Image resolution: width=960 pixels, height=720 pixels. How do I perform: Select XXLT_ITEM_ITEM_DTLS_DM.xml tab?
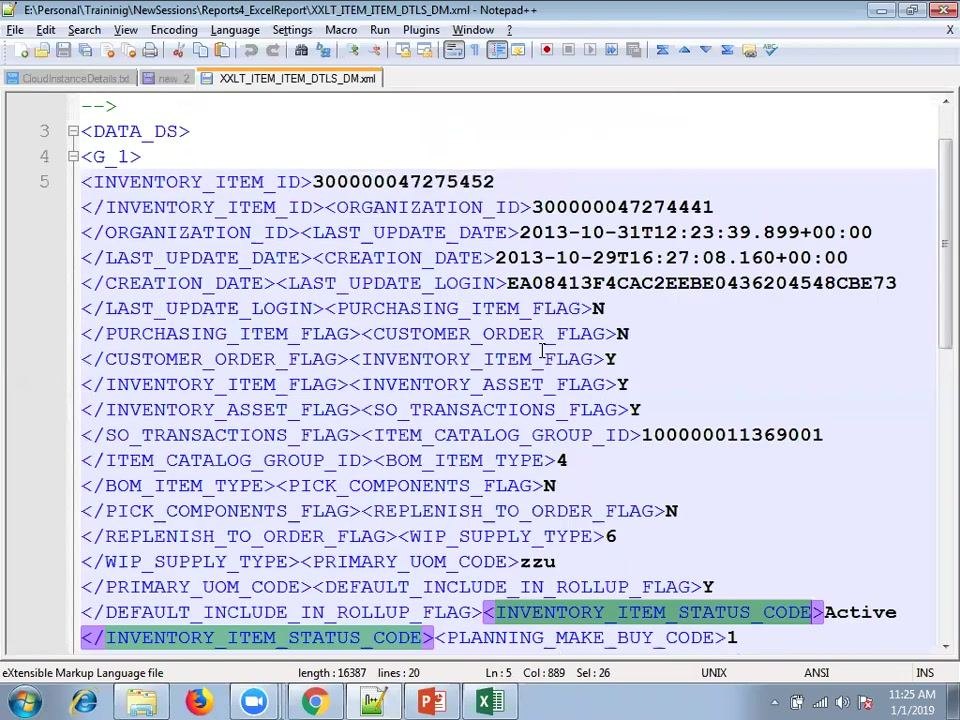[290, 78]
